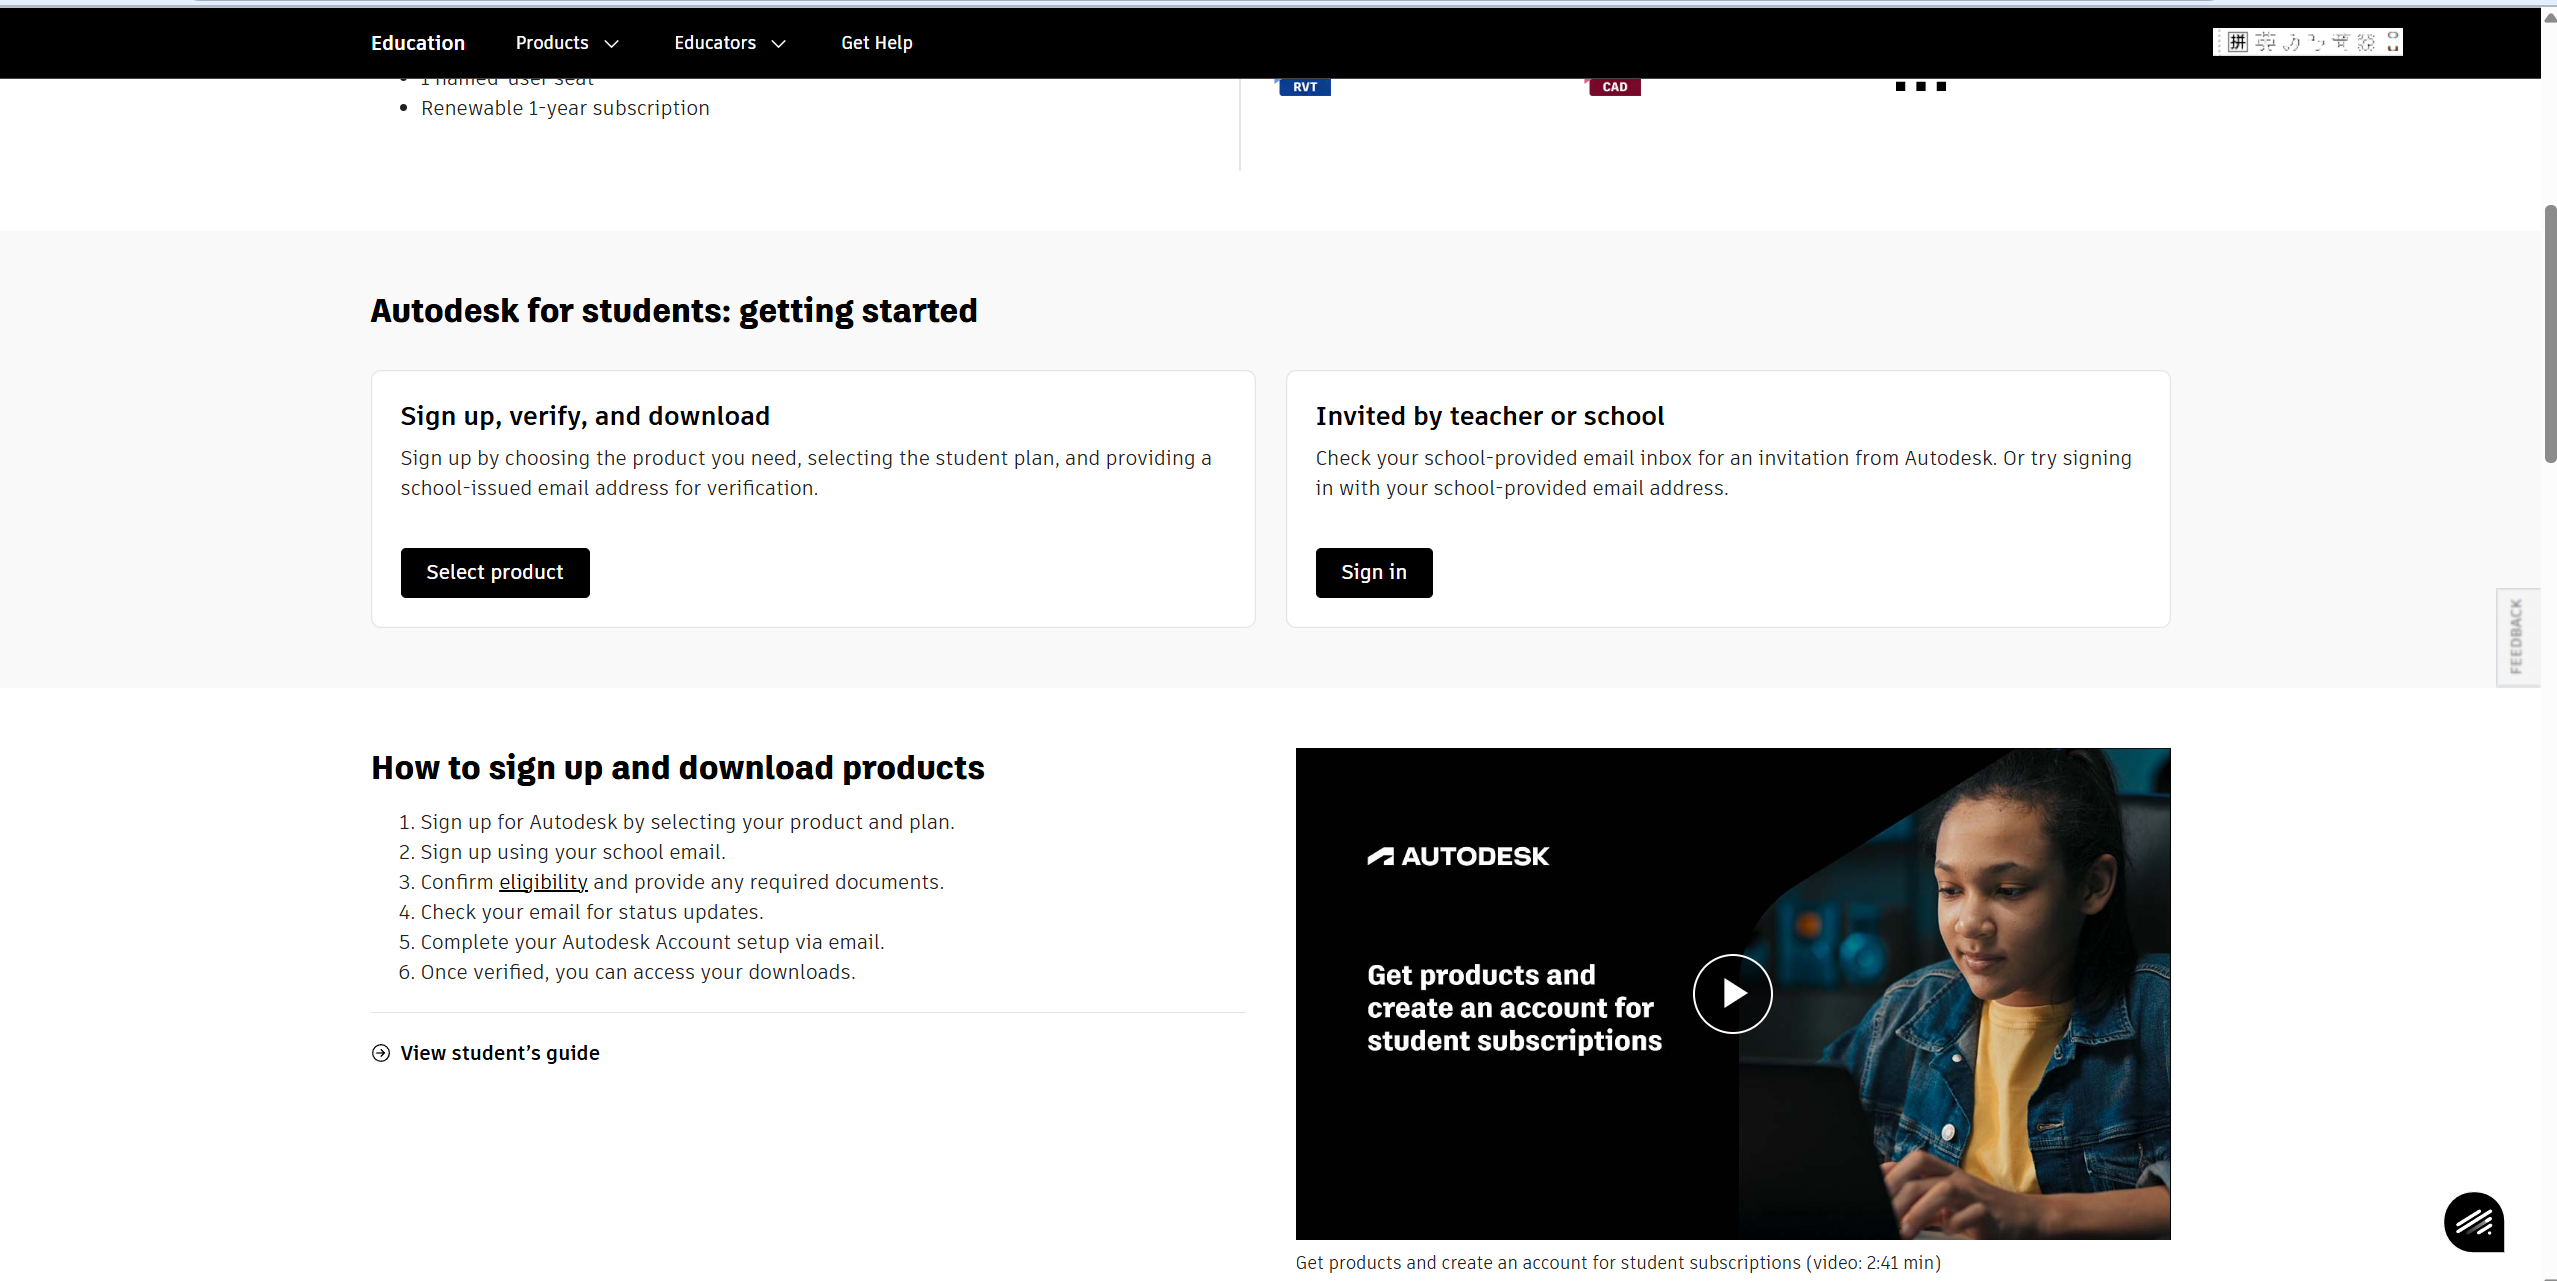Image resolution: width=2557 pixels, height=1281 pixels.
Task: Click the 'Invited by teacher or school' heading
Action: coord(1490,416)
